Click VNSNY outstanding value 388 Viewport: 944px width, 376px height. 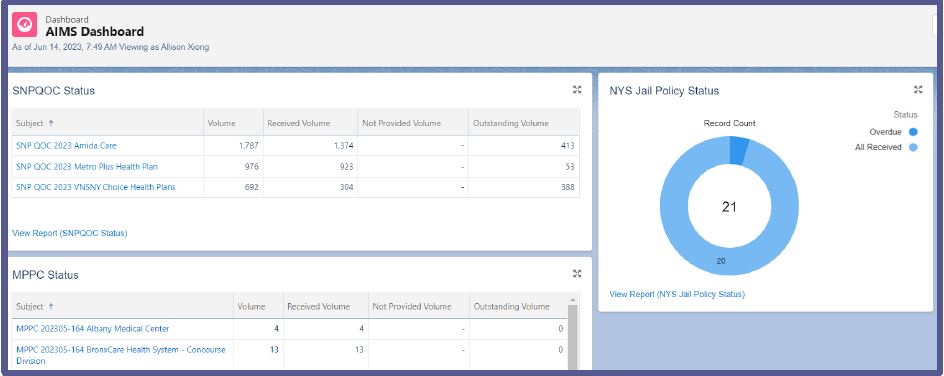[568, 187]
